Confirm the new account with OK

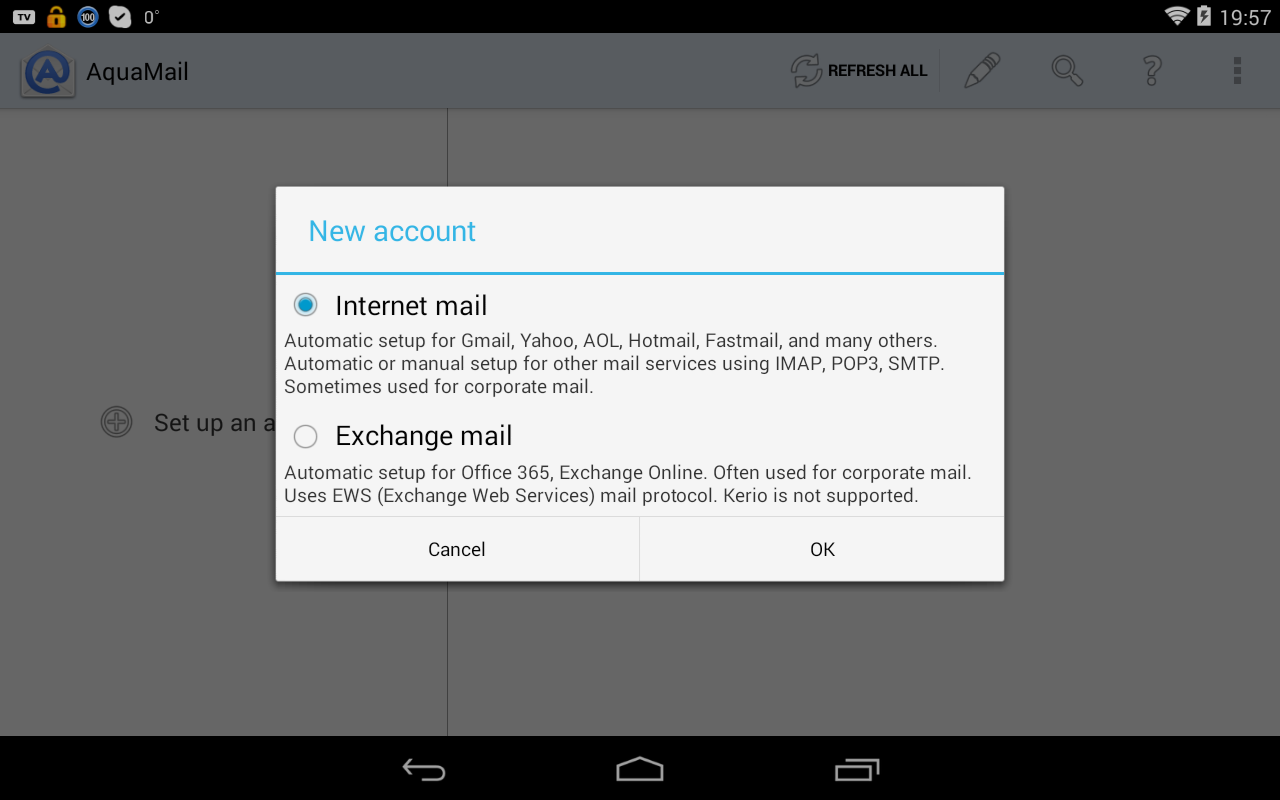pyautogui.click(x=822, y=549)
